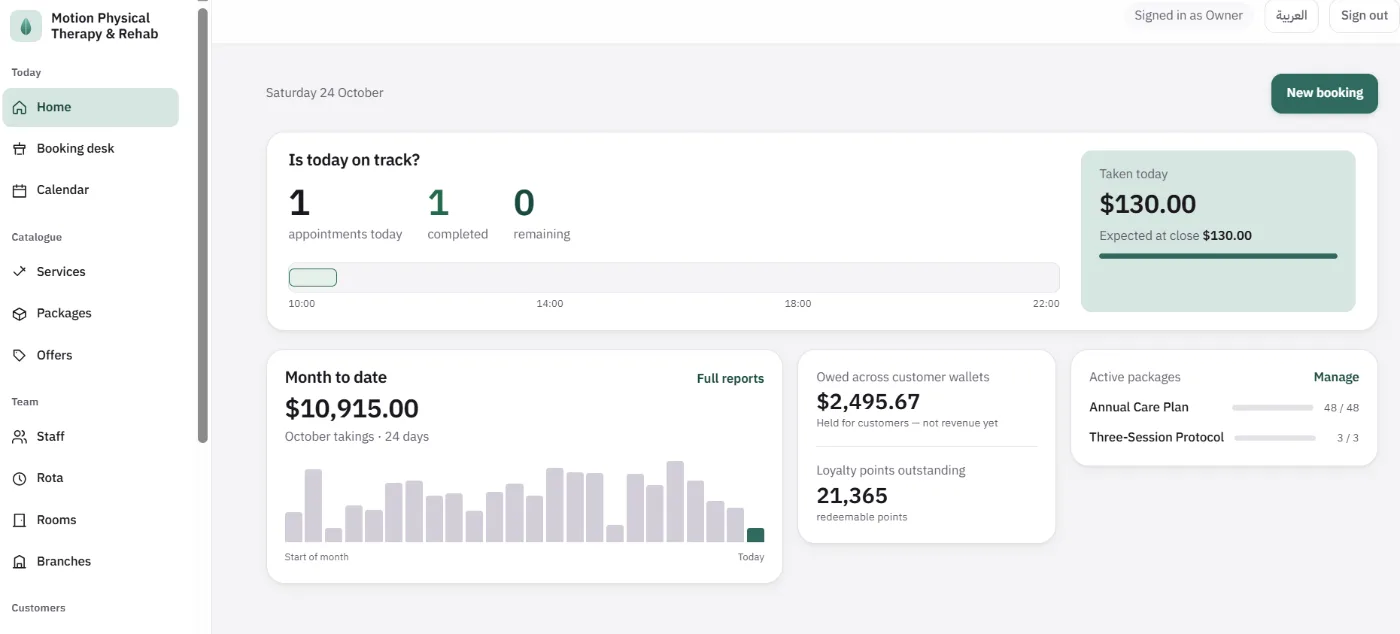
Task: Click the Rota clock icon
Action: (19, 478)
